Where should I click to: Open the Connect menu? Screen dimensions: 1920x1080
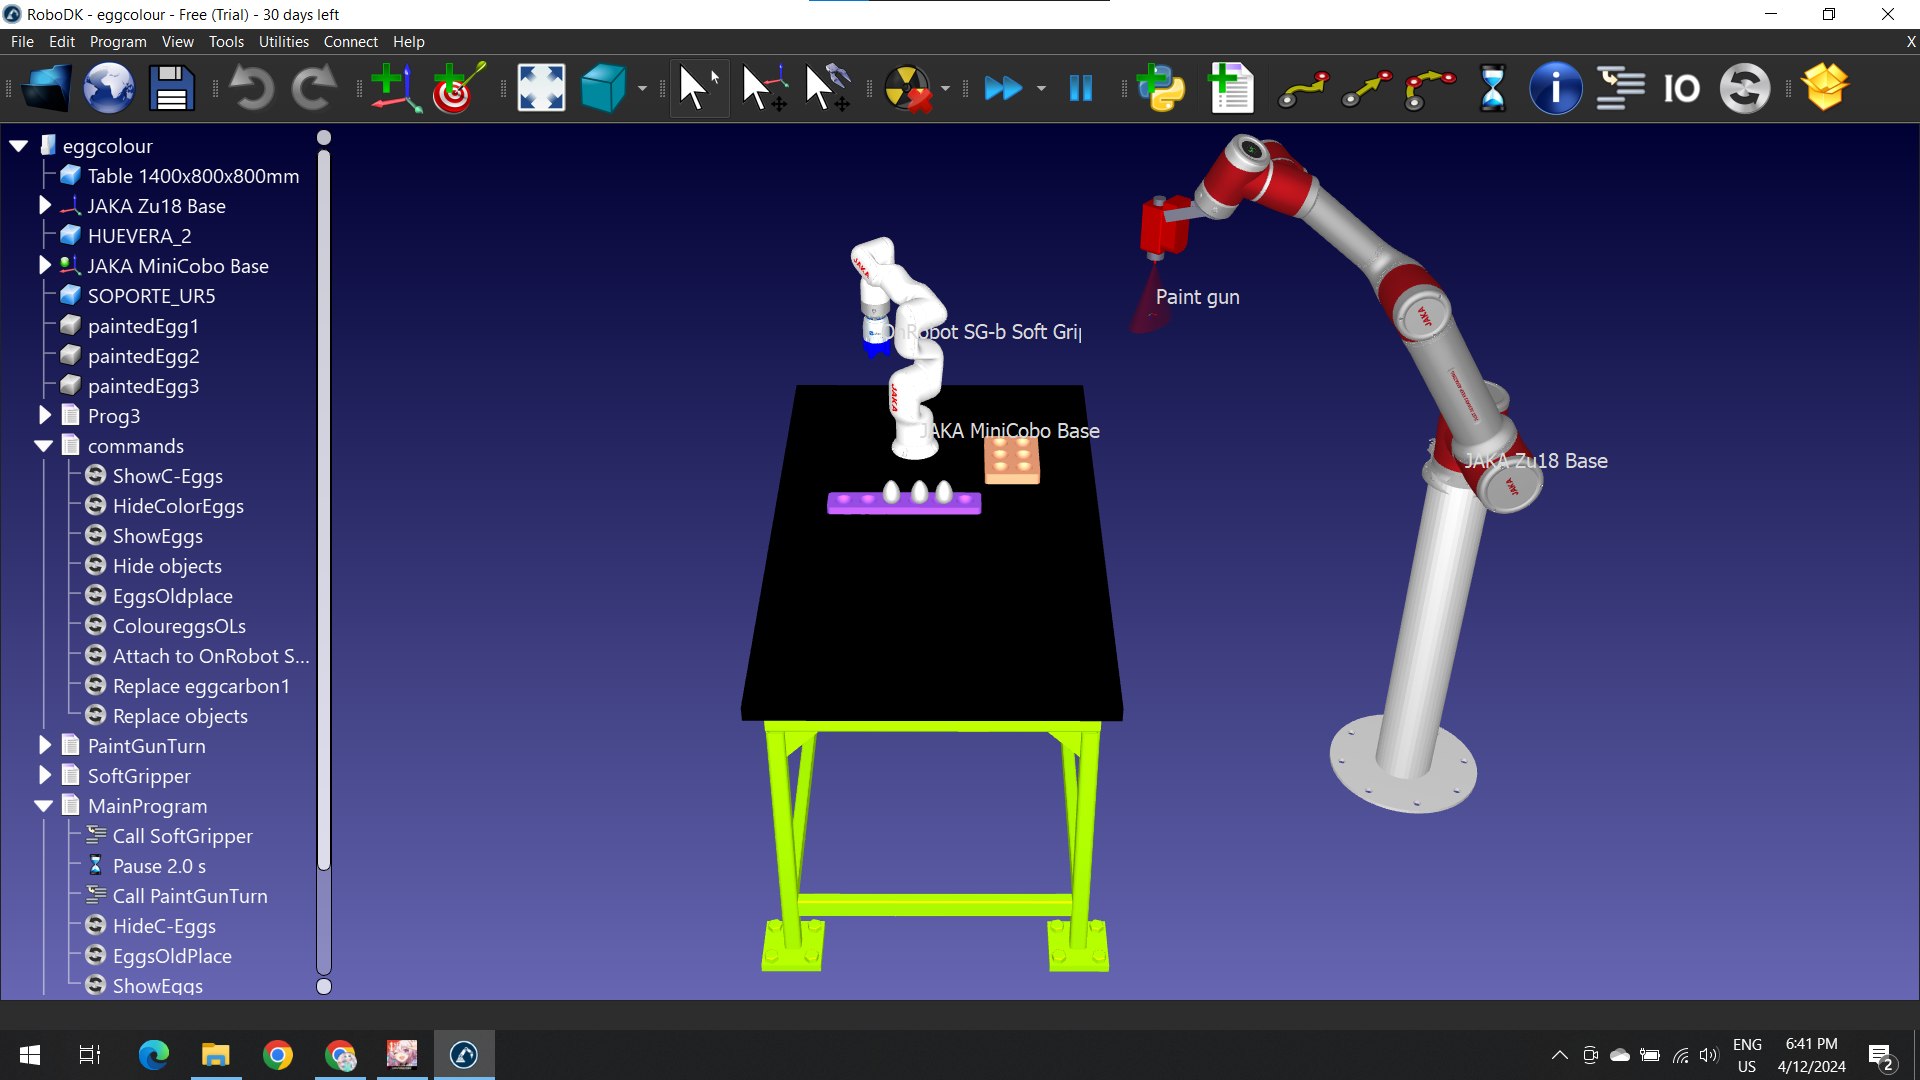351,42
